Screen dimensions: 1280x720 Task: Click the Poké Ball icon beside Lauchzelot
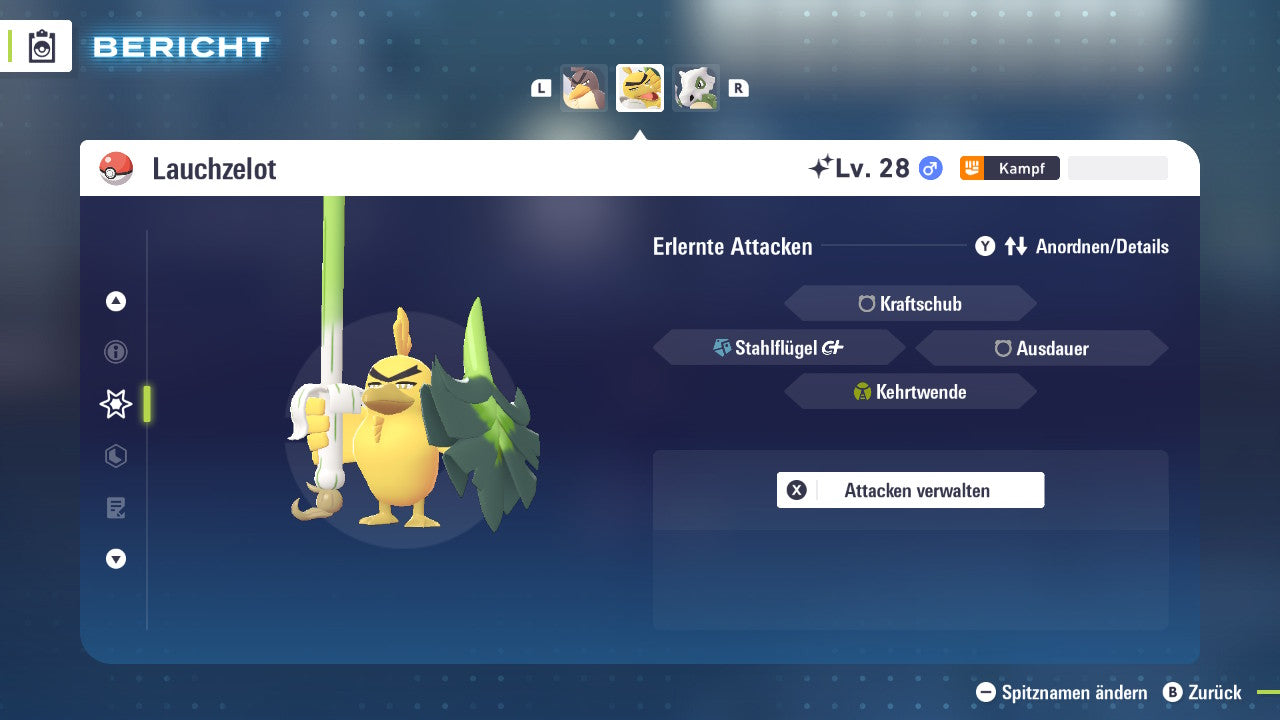point(116,169)
